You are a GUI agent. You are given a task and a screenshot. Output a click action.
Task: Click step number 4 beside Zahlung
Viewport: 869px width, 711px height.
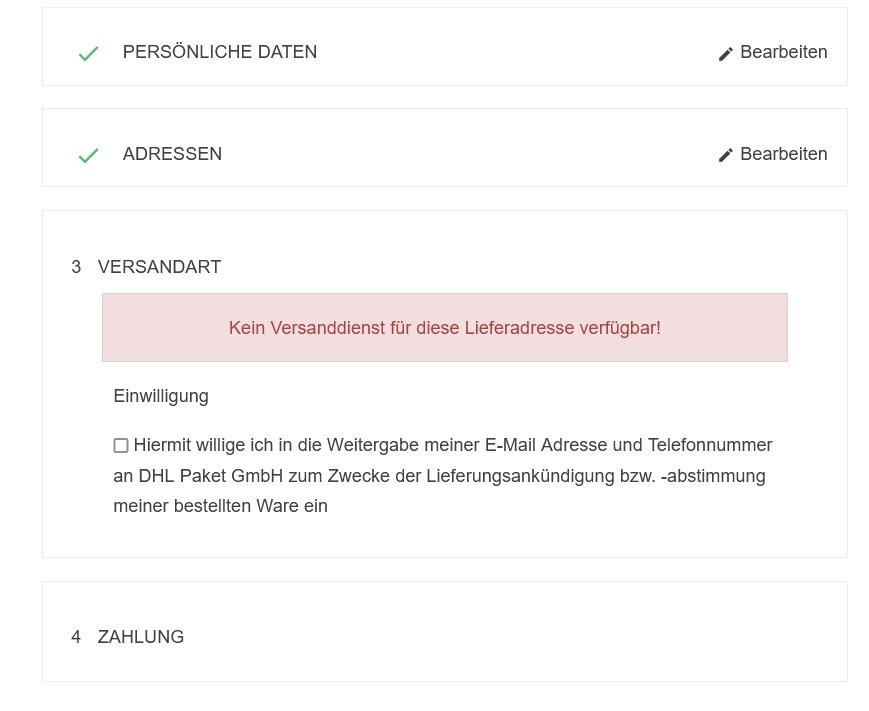[76, 637]
